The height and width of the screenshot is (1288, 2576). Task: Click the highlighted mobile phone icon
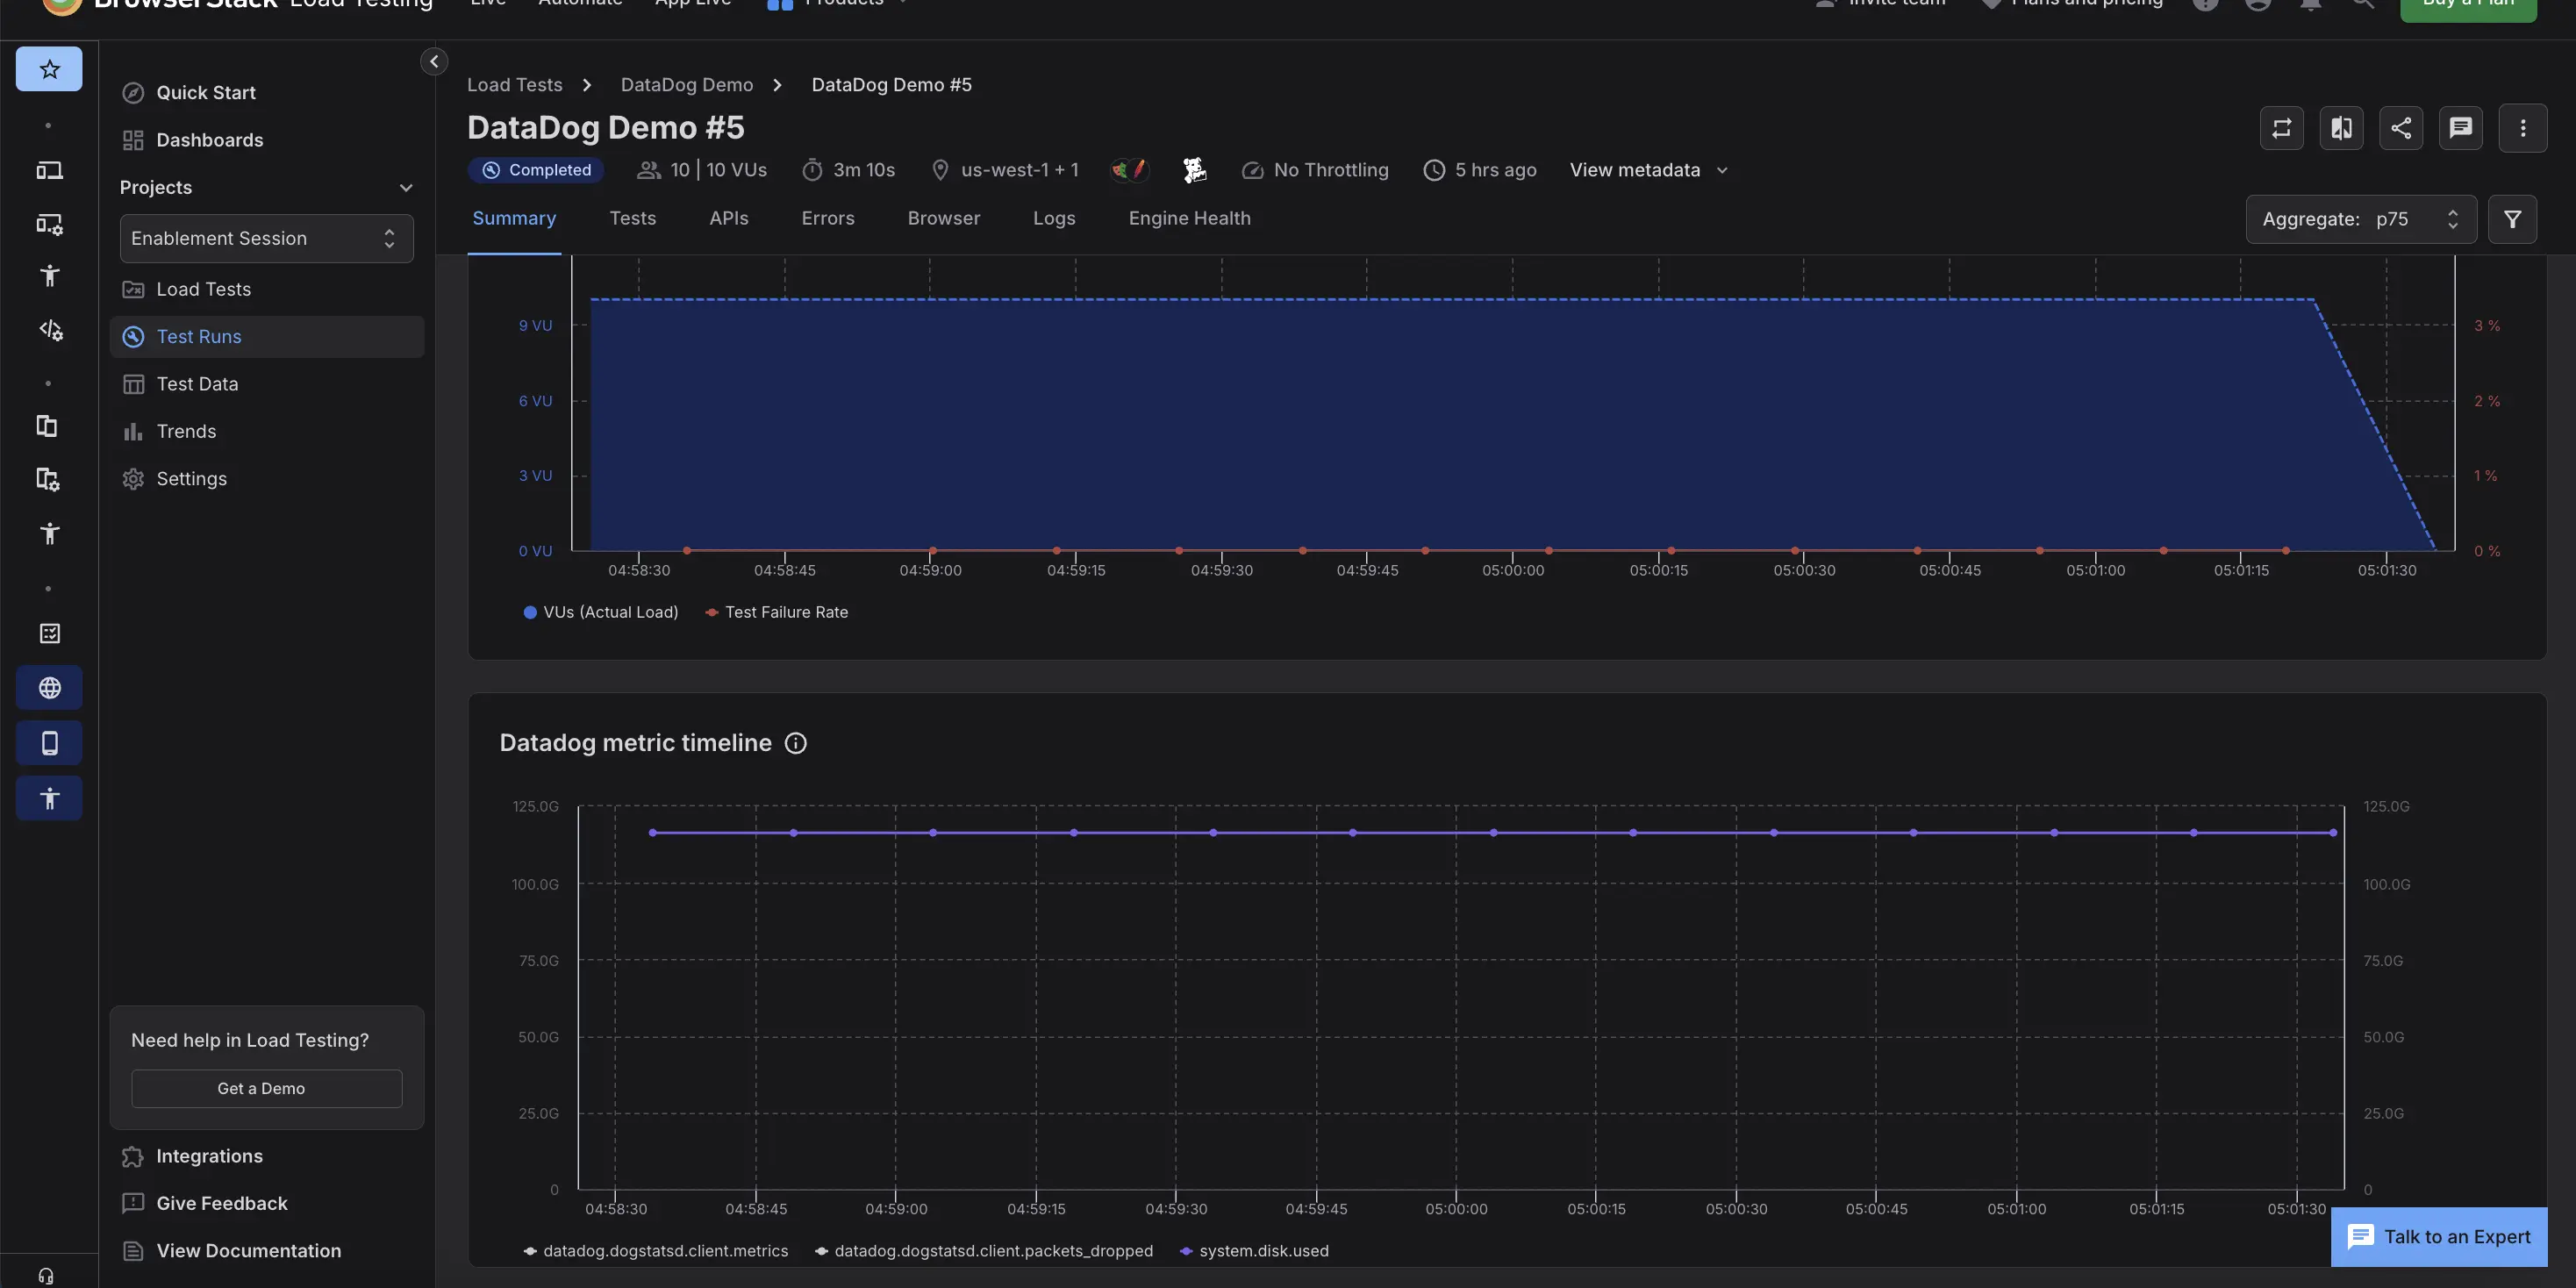click(x=49, y=743)
